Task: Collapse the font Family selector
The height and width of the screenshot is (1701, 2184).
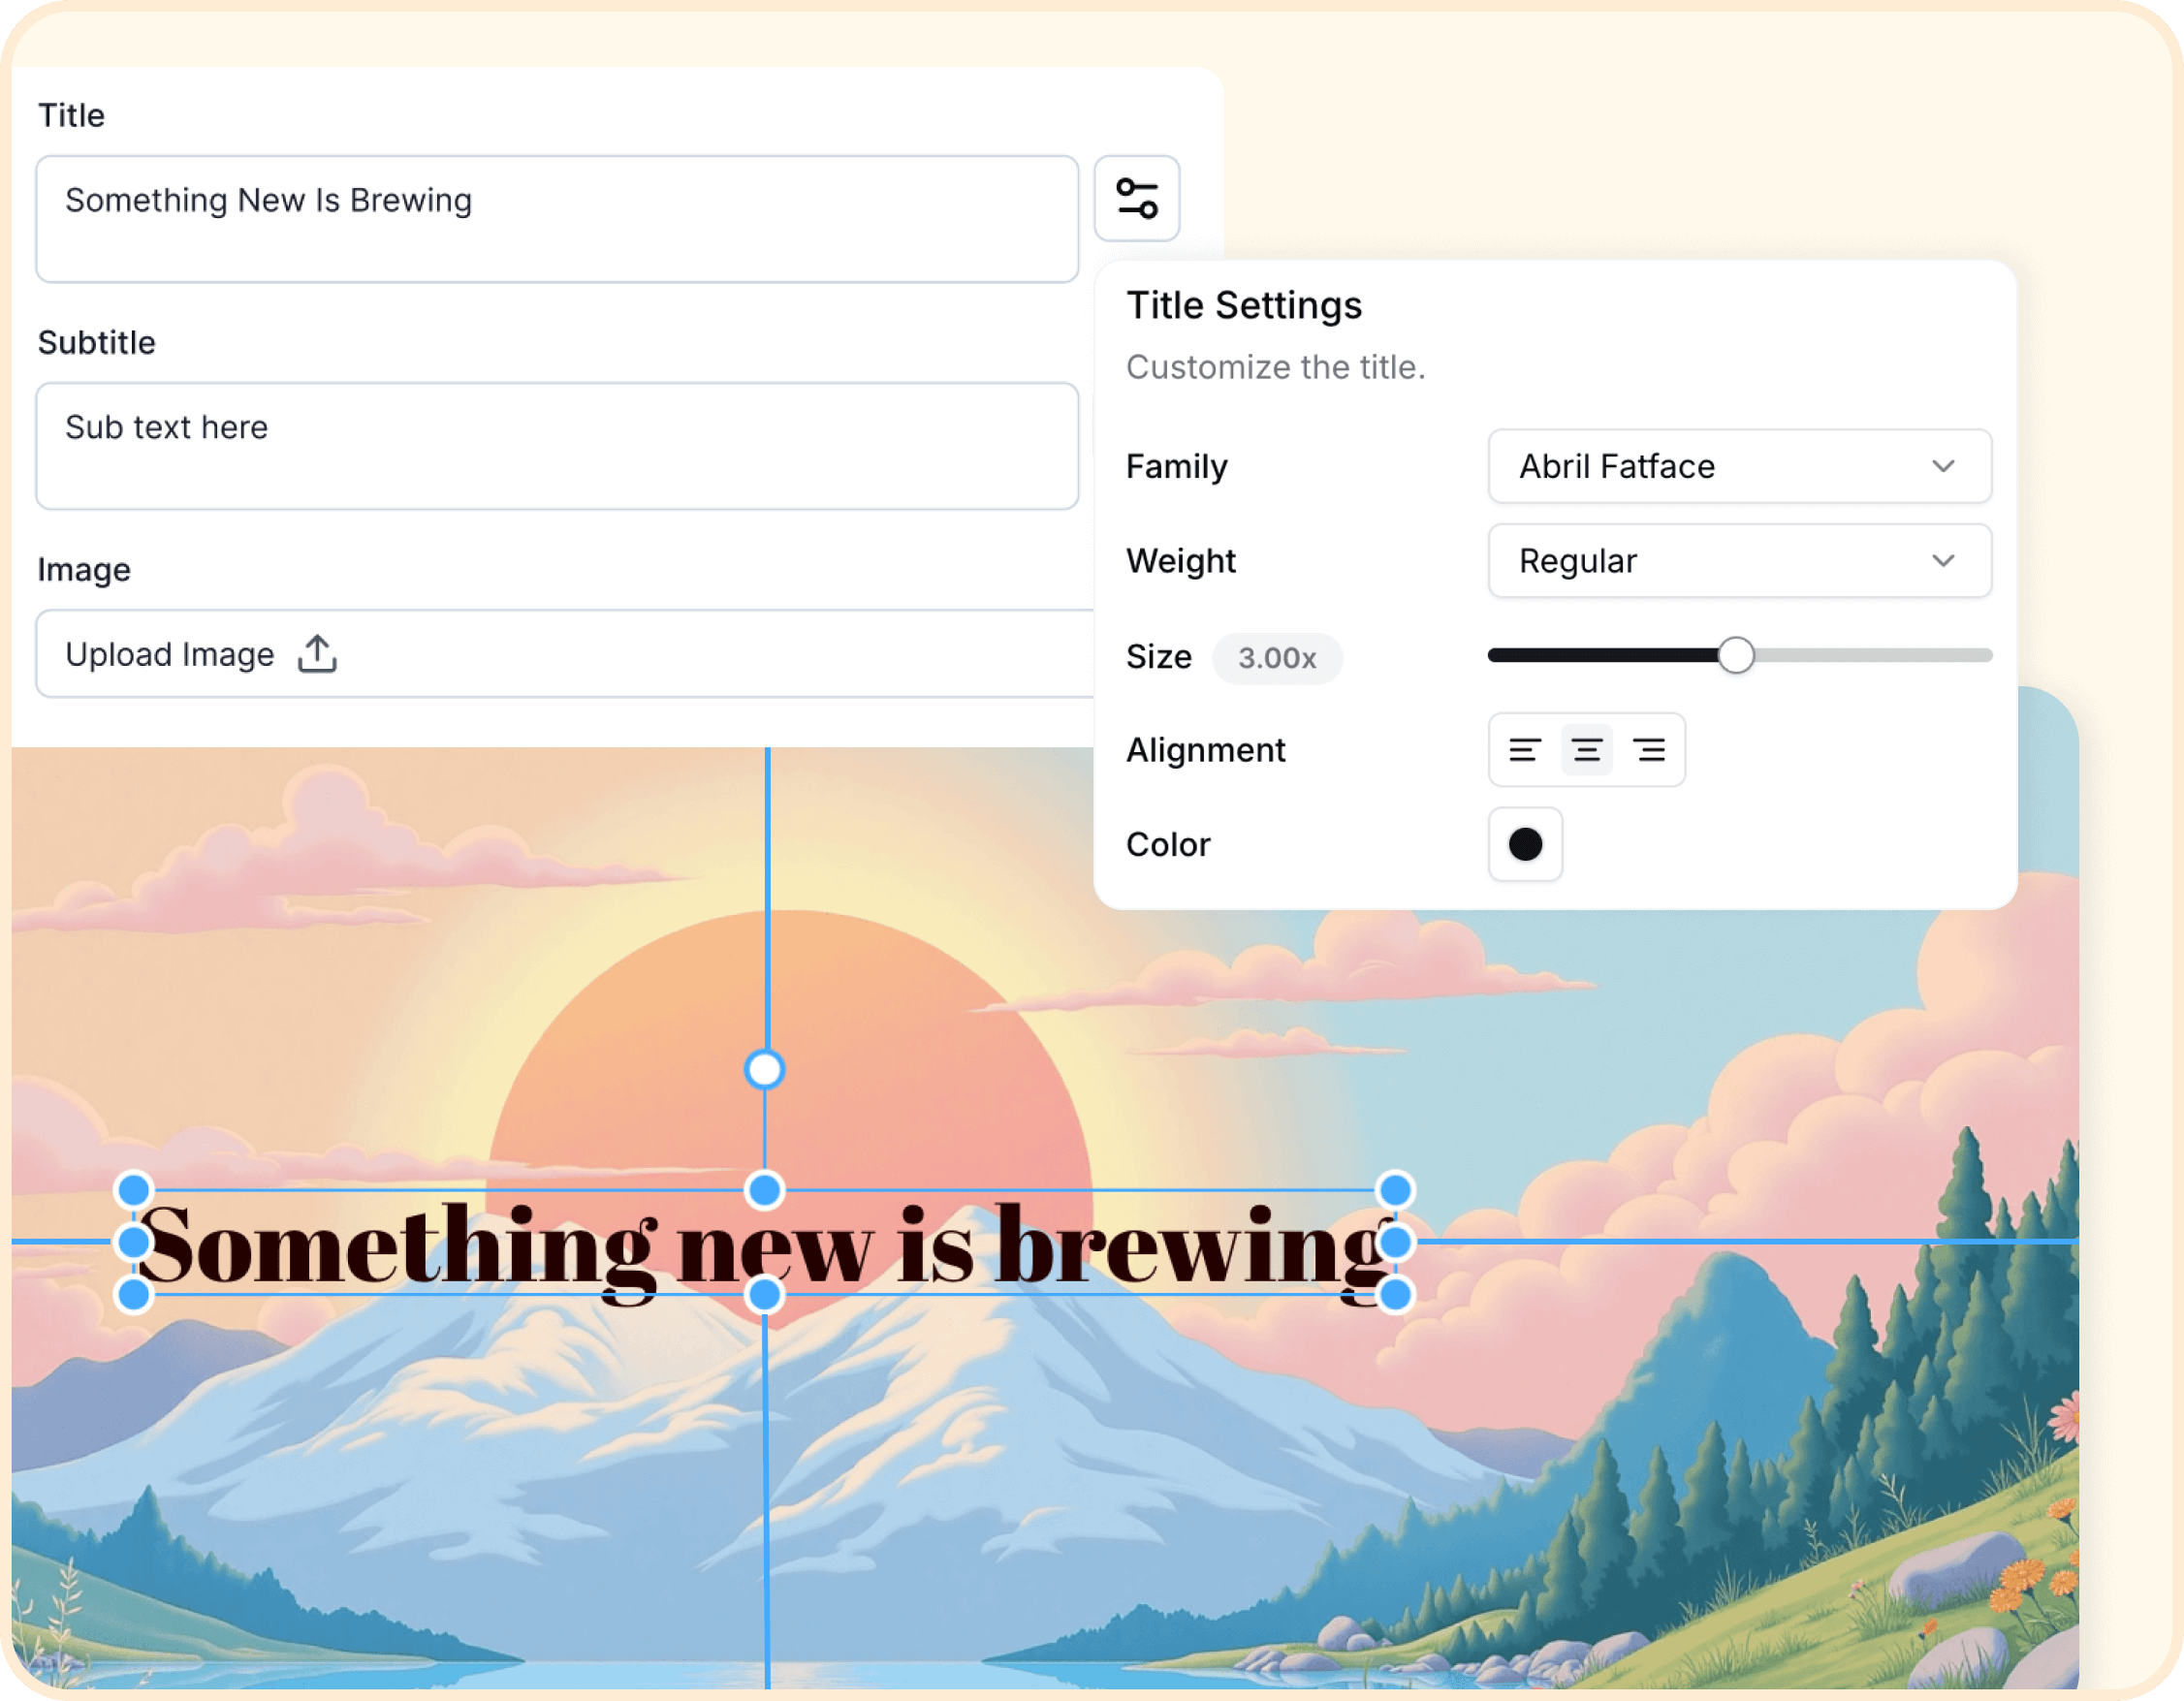Action: click(1944, 466)
